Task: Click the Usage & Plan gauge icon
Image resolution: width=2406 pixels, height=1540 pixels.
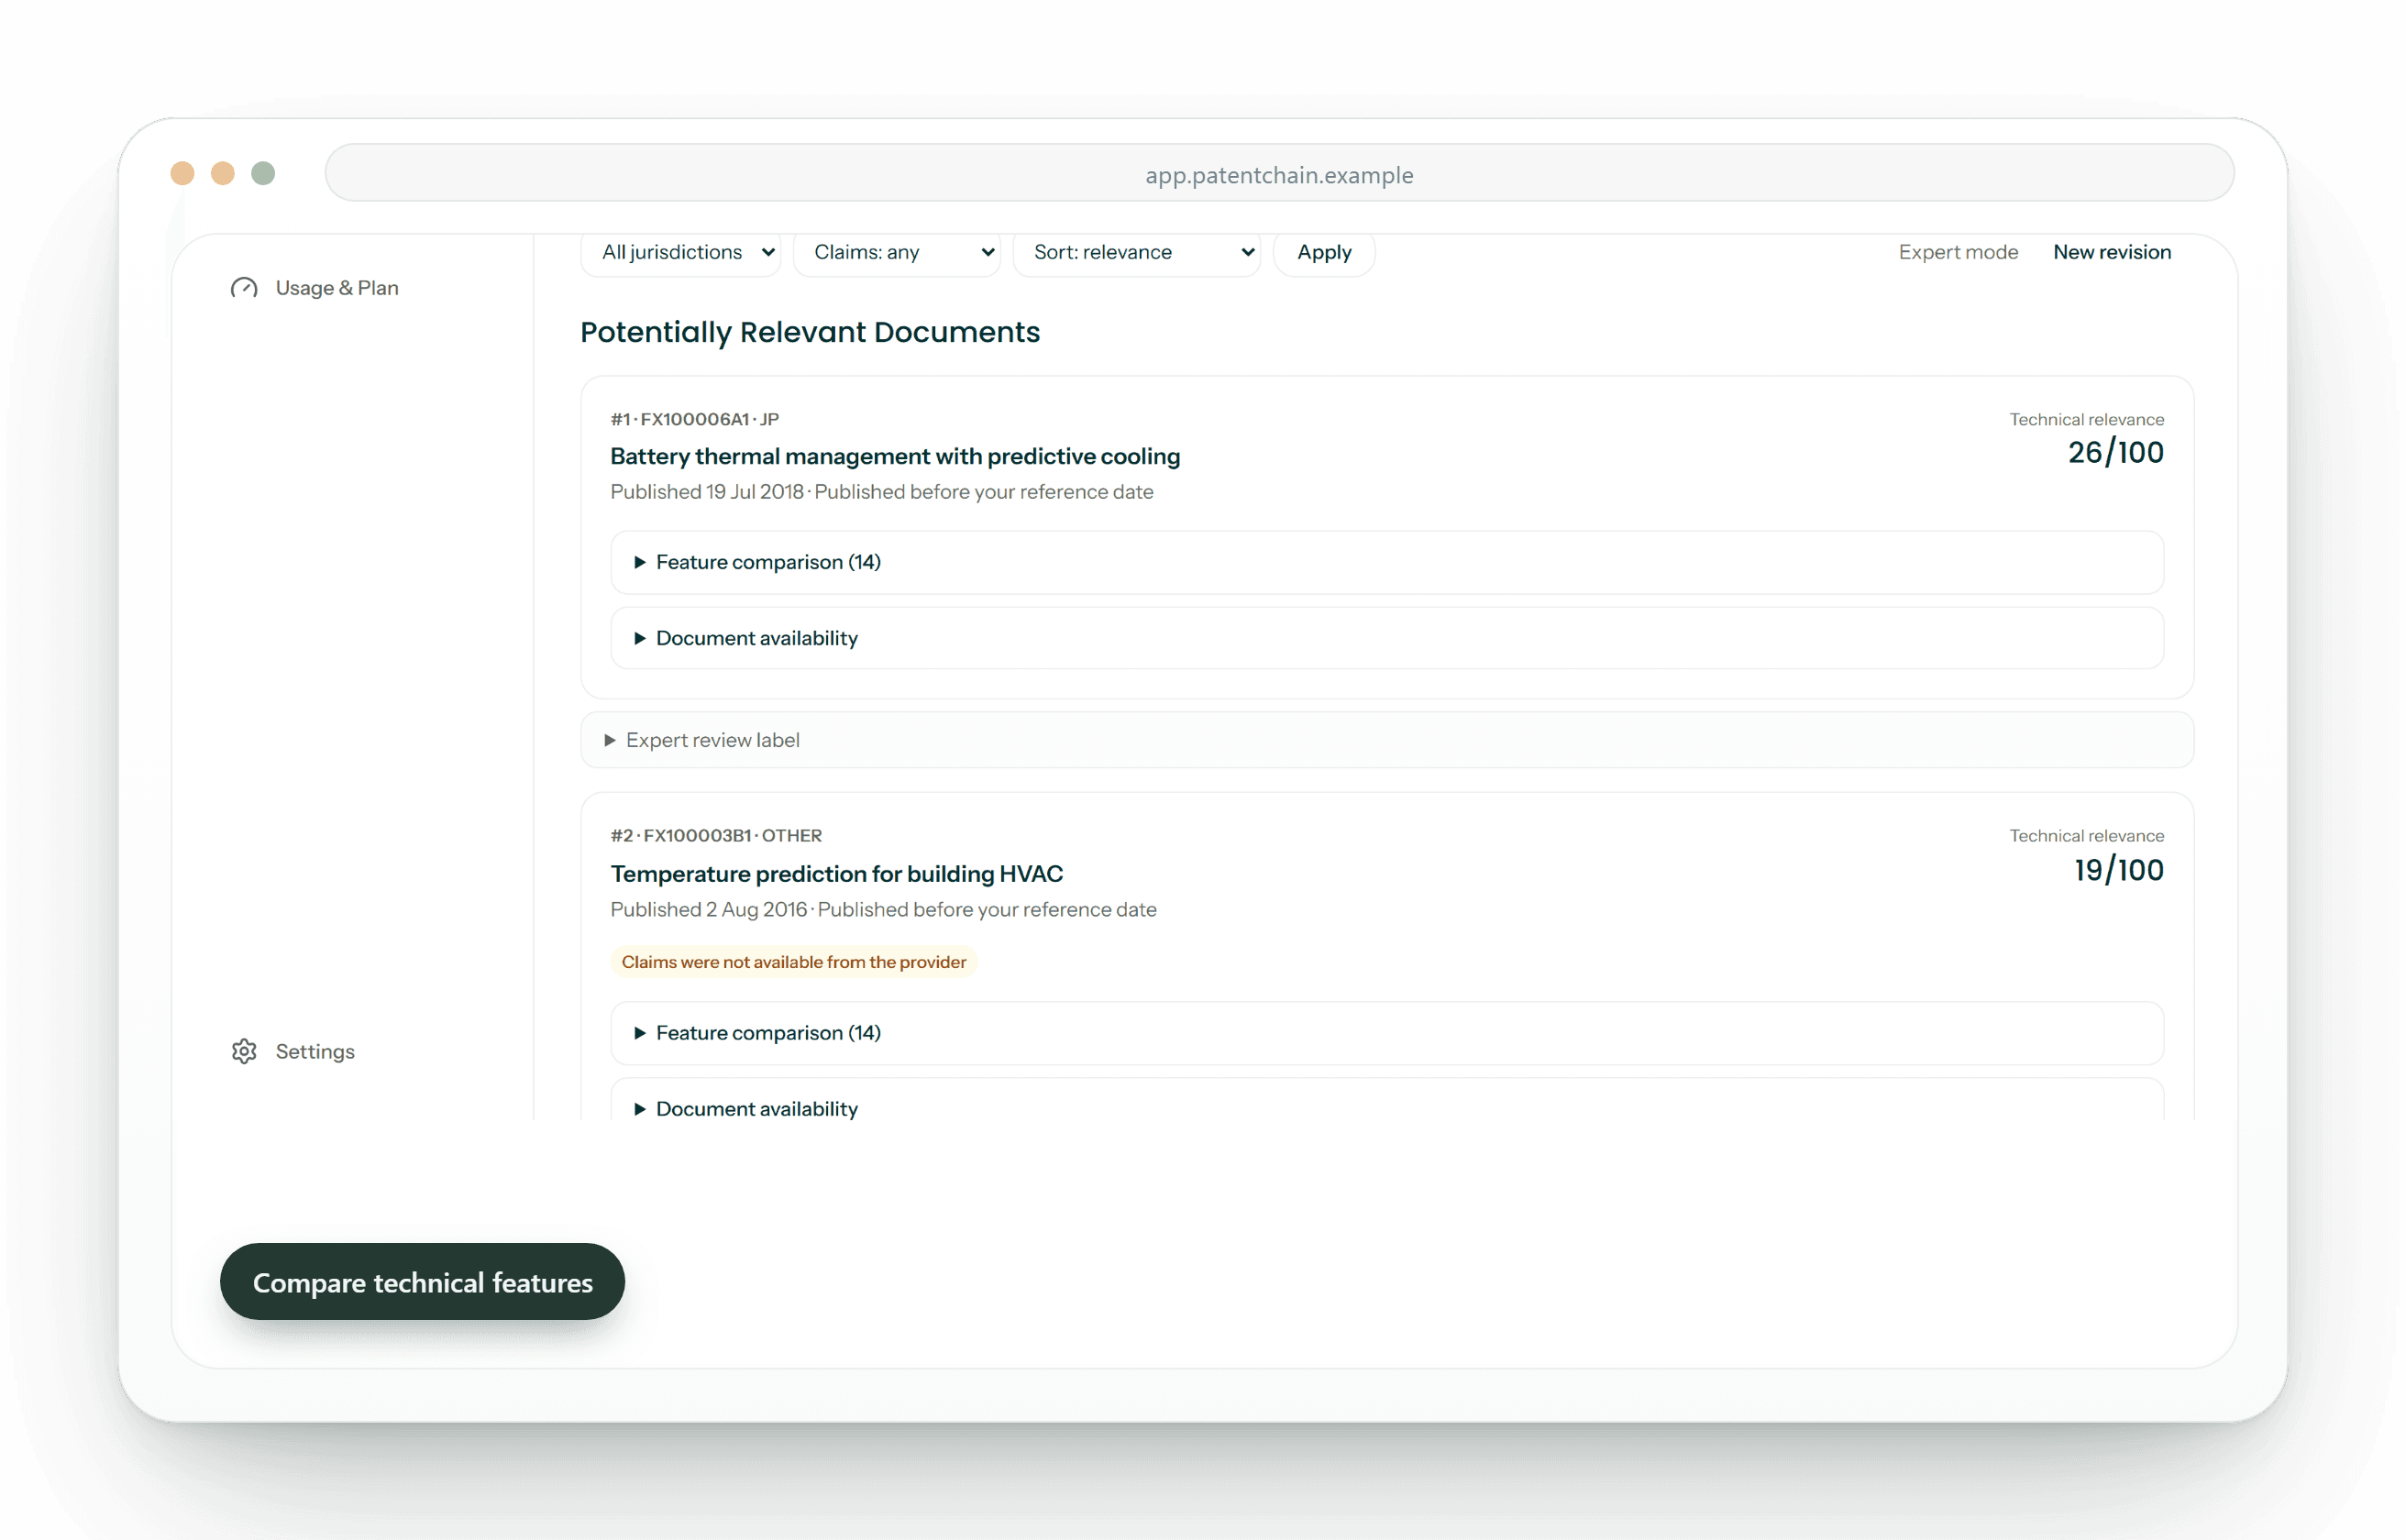Action: pos(244,288)
